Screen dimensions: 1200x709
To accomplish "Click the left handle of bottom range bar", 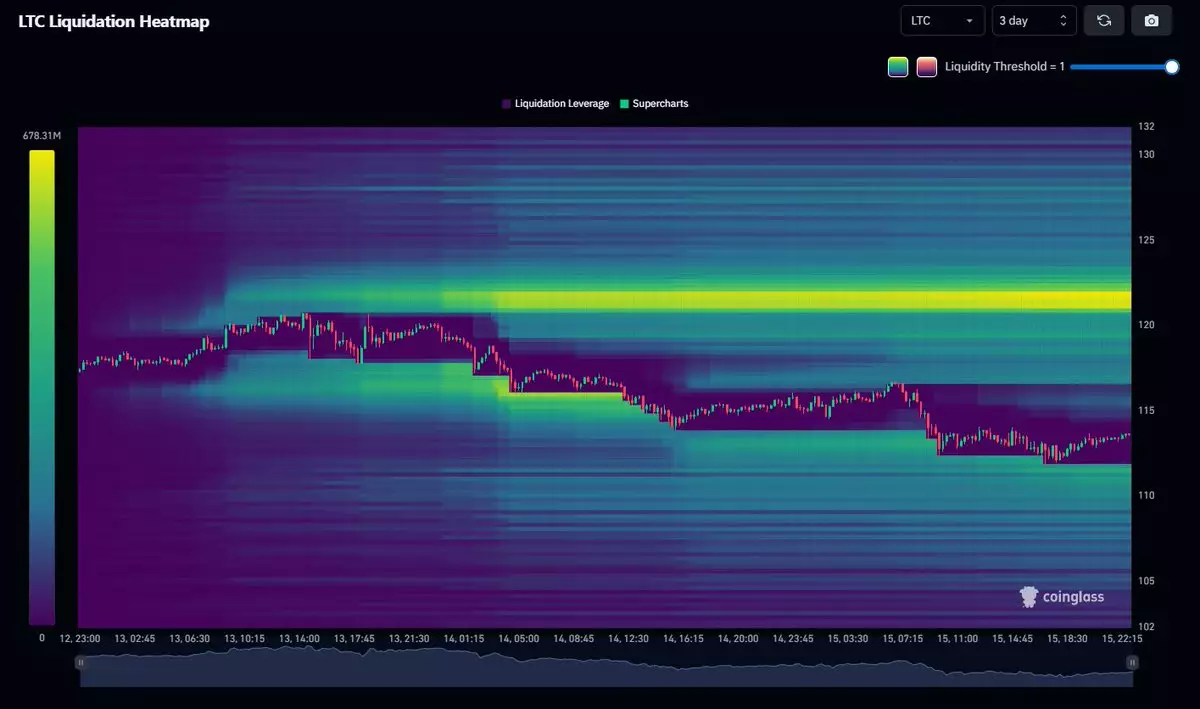I will point(80,662).
